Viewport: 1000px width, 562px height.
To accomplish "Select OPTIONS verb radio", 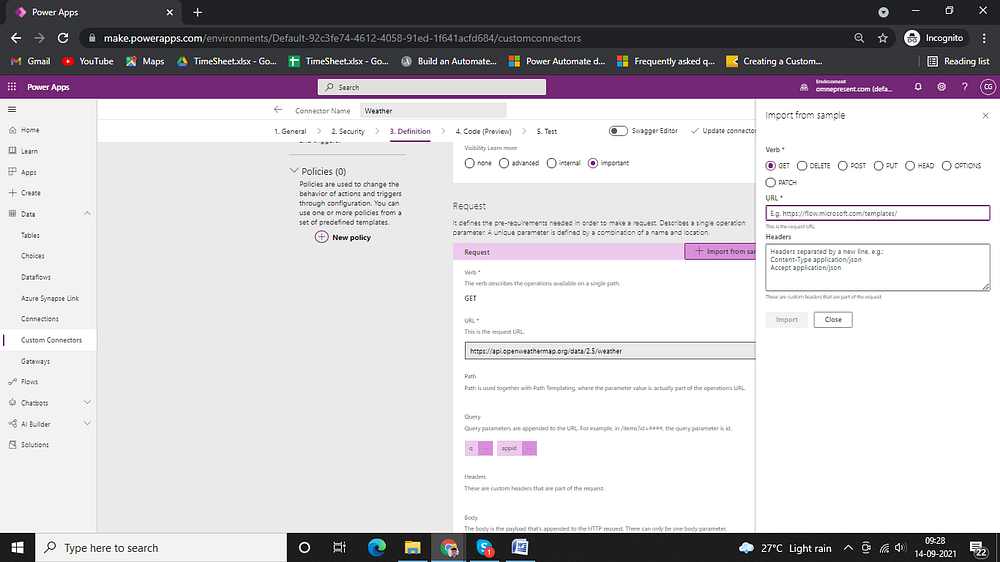I will [x=946, y=166].
